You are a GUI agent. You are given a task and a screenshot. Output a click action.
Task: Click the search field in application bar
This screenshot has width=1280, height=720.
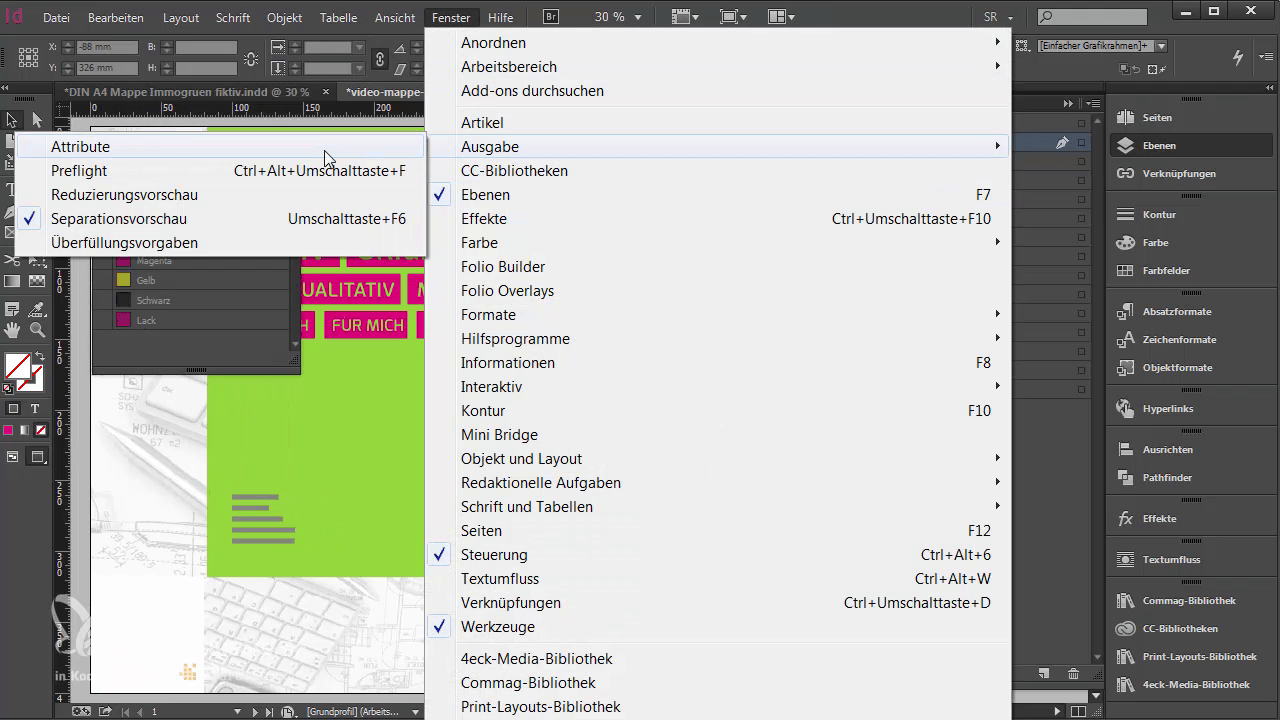coord(1092,17)
